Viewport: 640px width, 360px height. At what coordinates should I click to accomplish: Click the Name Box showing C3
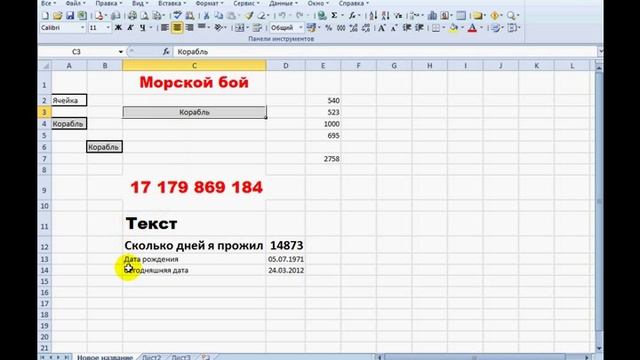pyautogui.click(x=76, y=52)
